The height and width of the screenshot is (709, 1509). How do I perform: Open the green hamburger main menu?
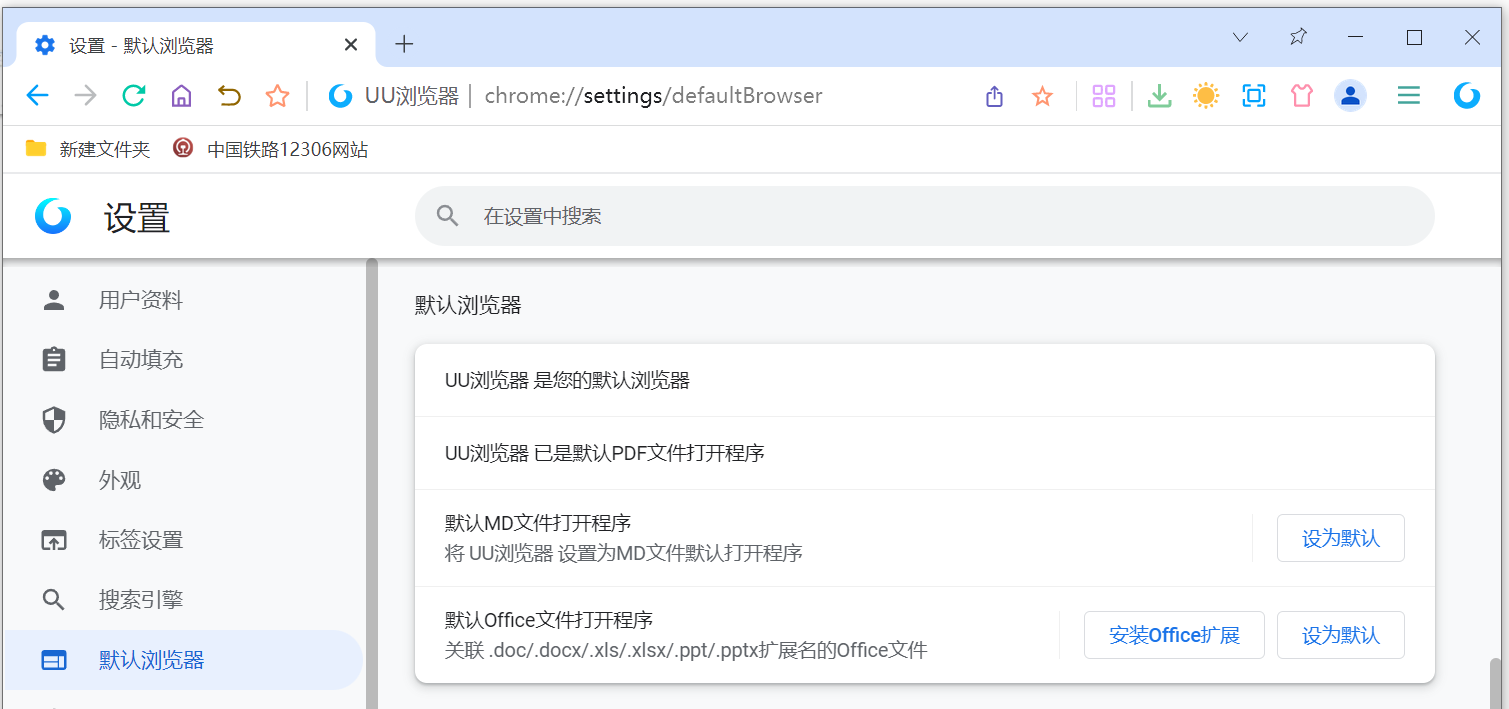(x=1409, y=96)
